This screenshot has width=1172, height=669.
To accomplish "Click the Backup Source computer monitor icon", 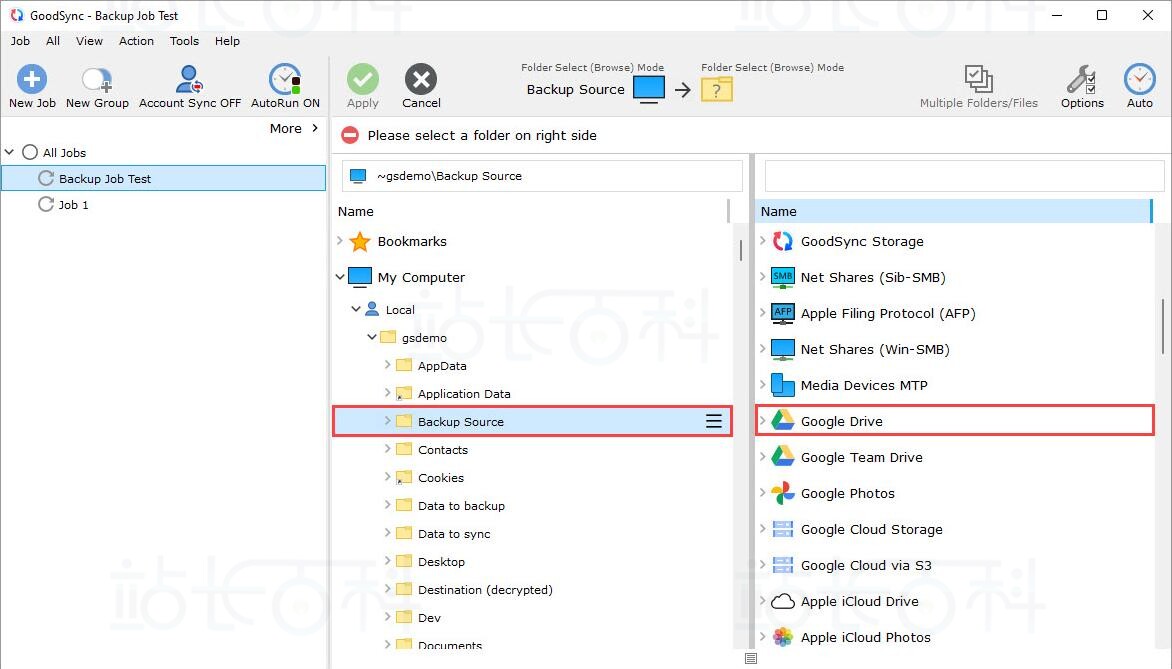I will coord(649,89).
